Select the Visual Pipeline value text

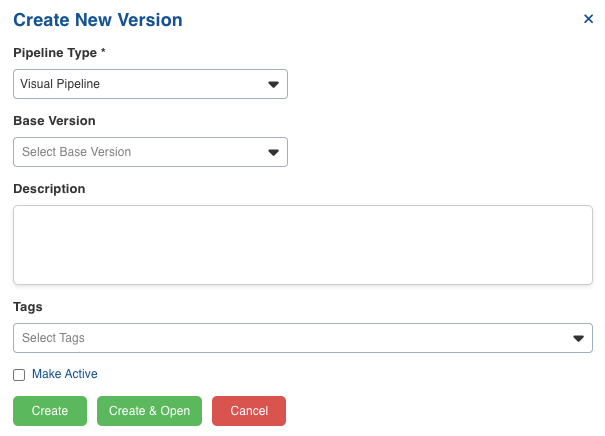(x=60, y=84)
